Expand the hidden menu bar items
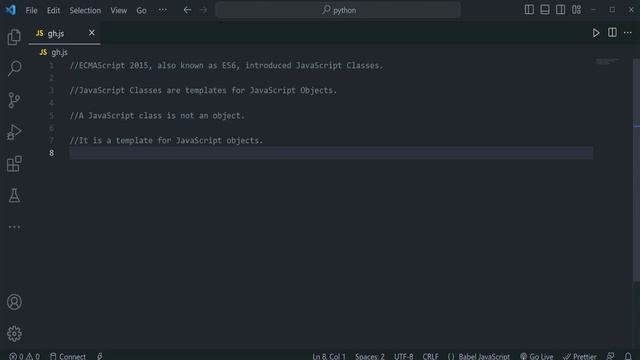 coord(162,10)
